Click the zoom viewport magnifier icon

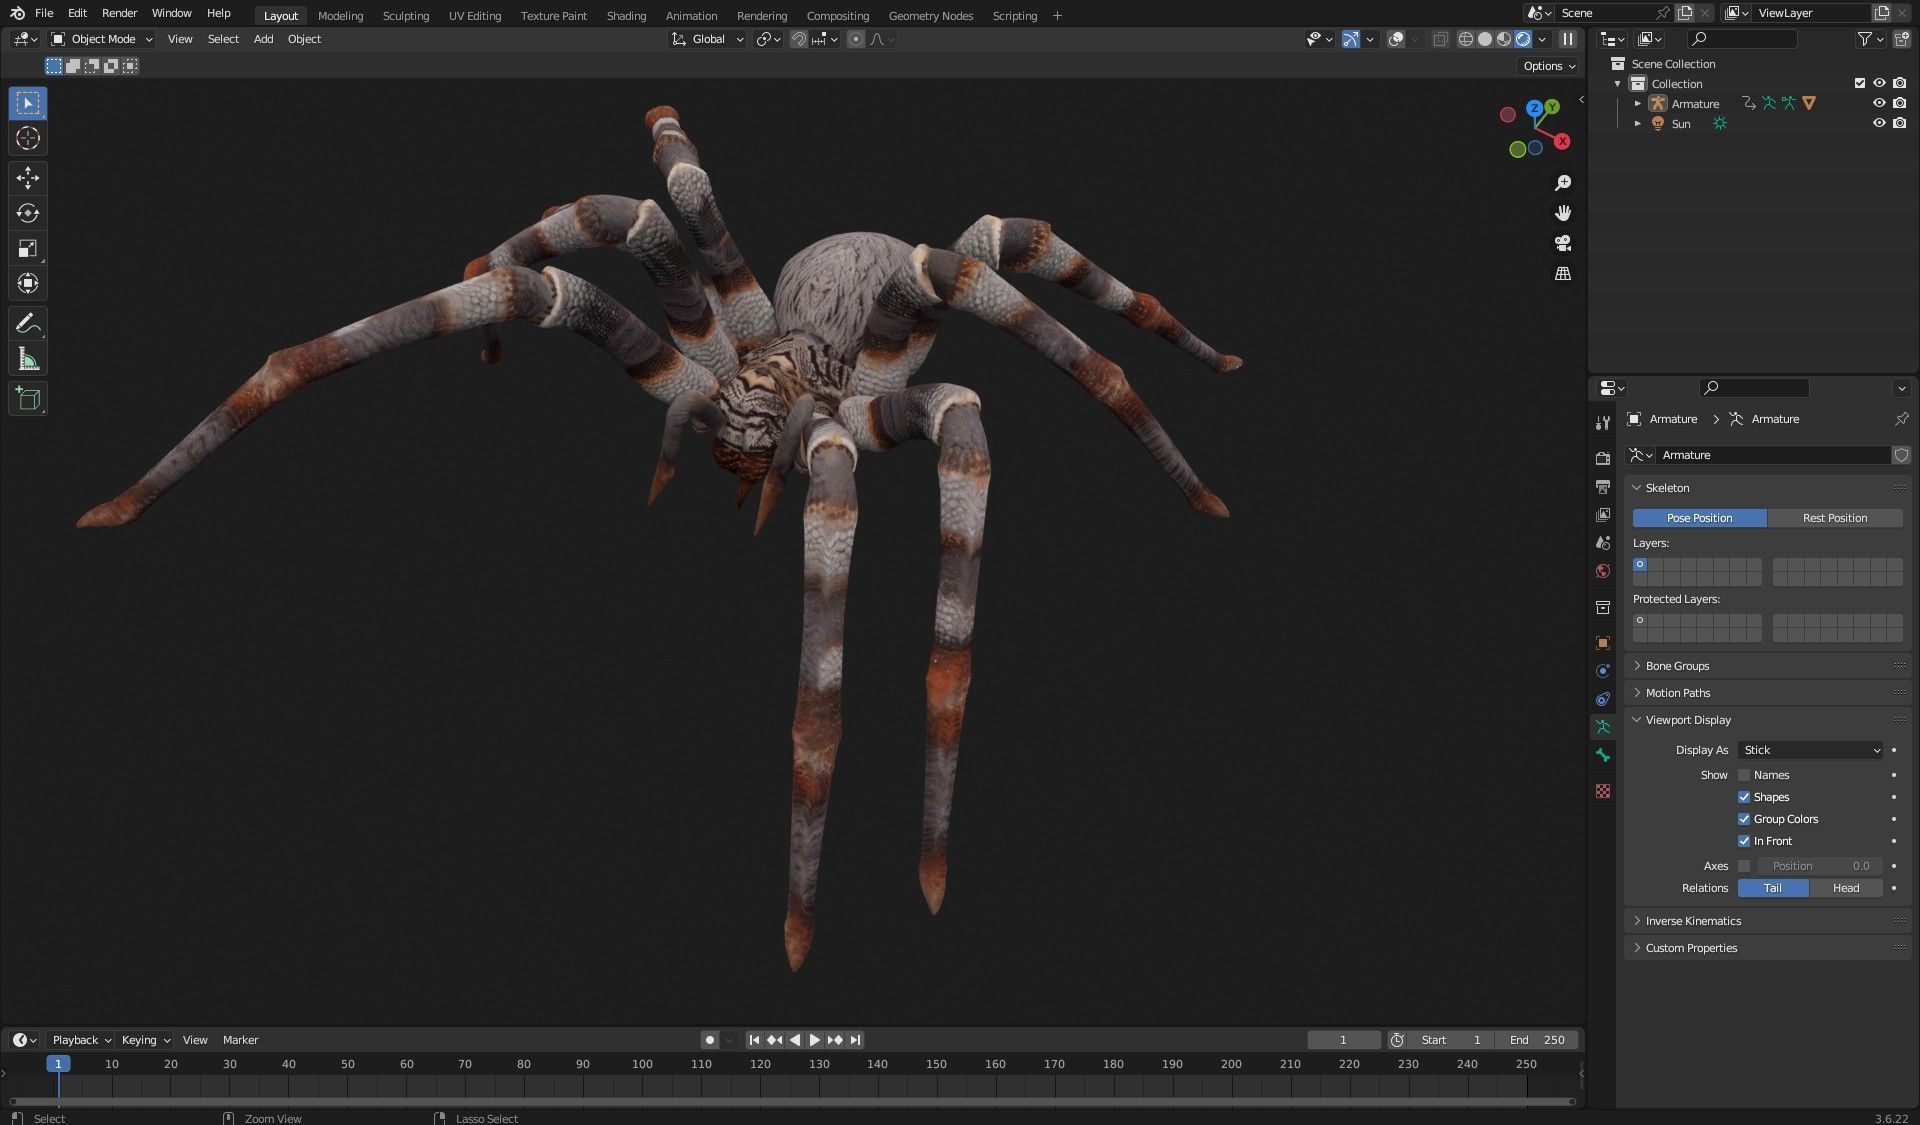tap(1563, 183)
